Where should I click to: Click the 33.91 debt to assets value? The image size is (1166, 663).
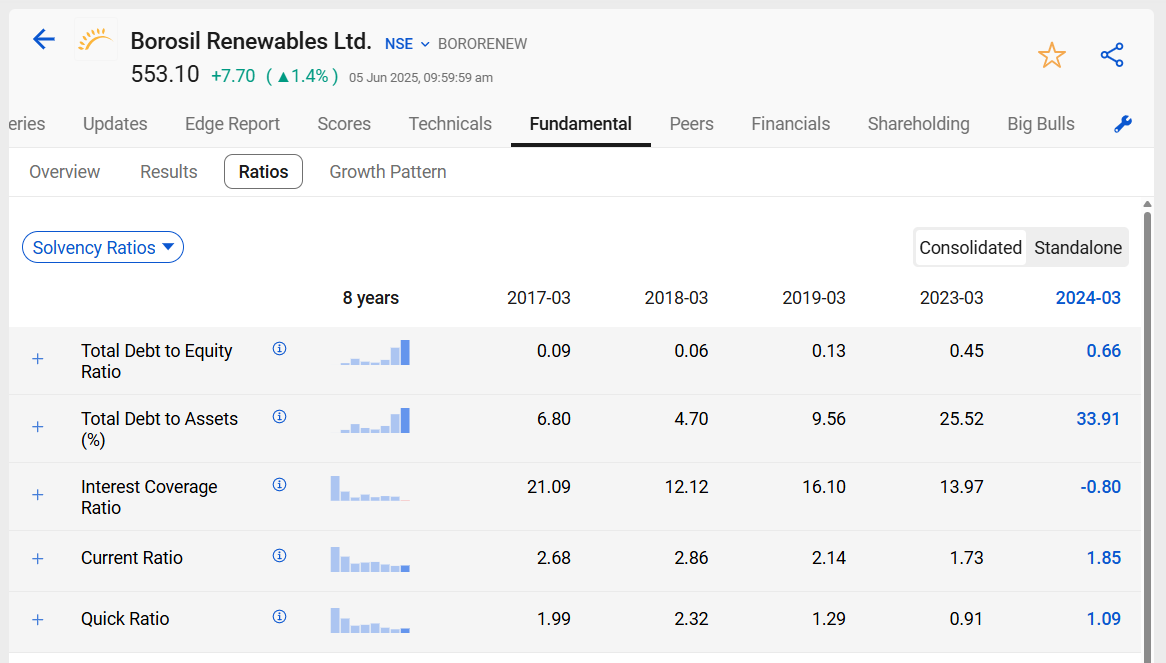tap(1098, 419)
